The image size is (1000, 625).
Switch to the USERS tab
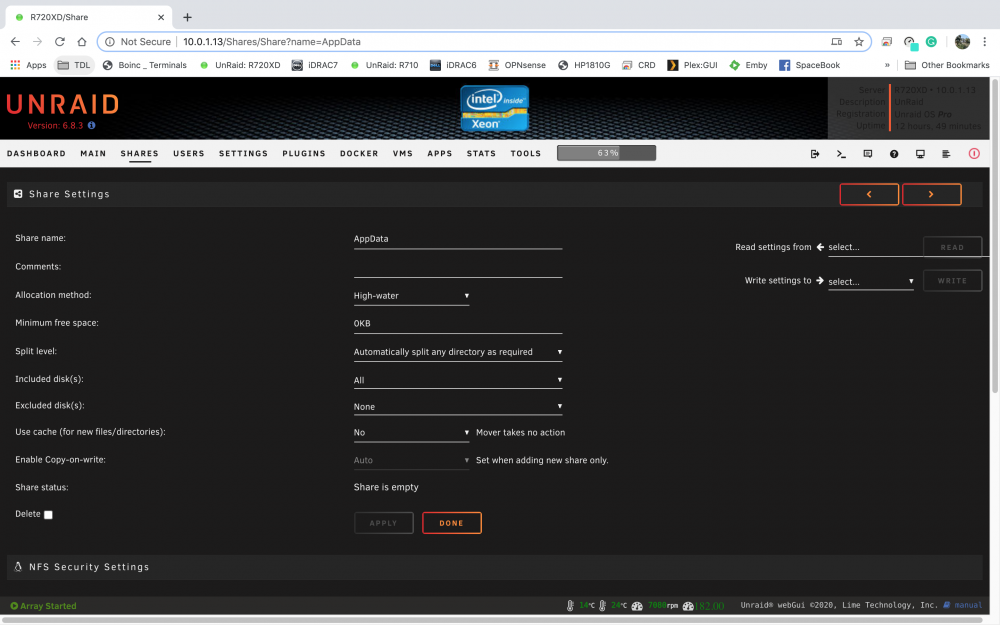tap(189, 154)
